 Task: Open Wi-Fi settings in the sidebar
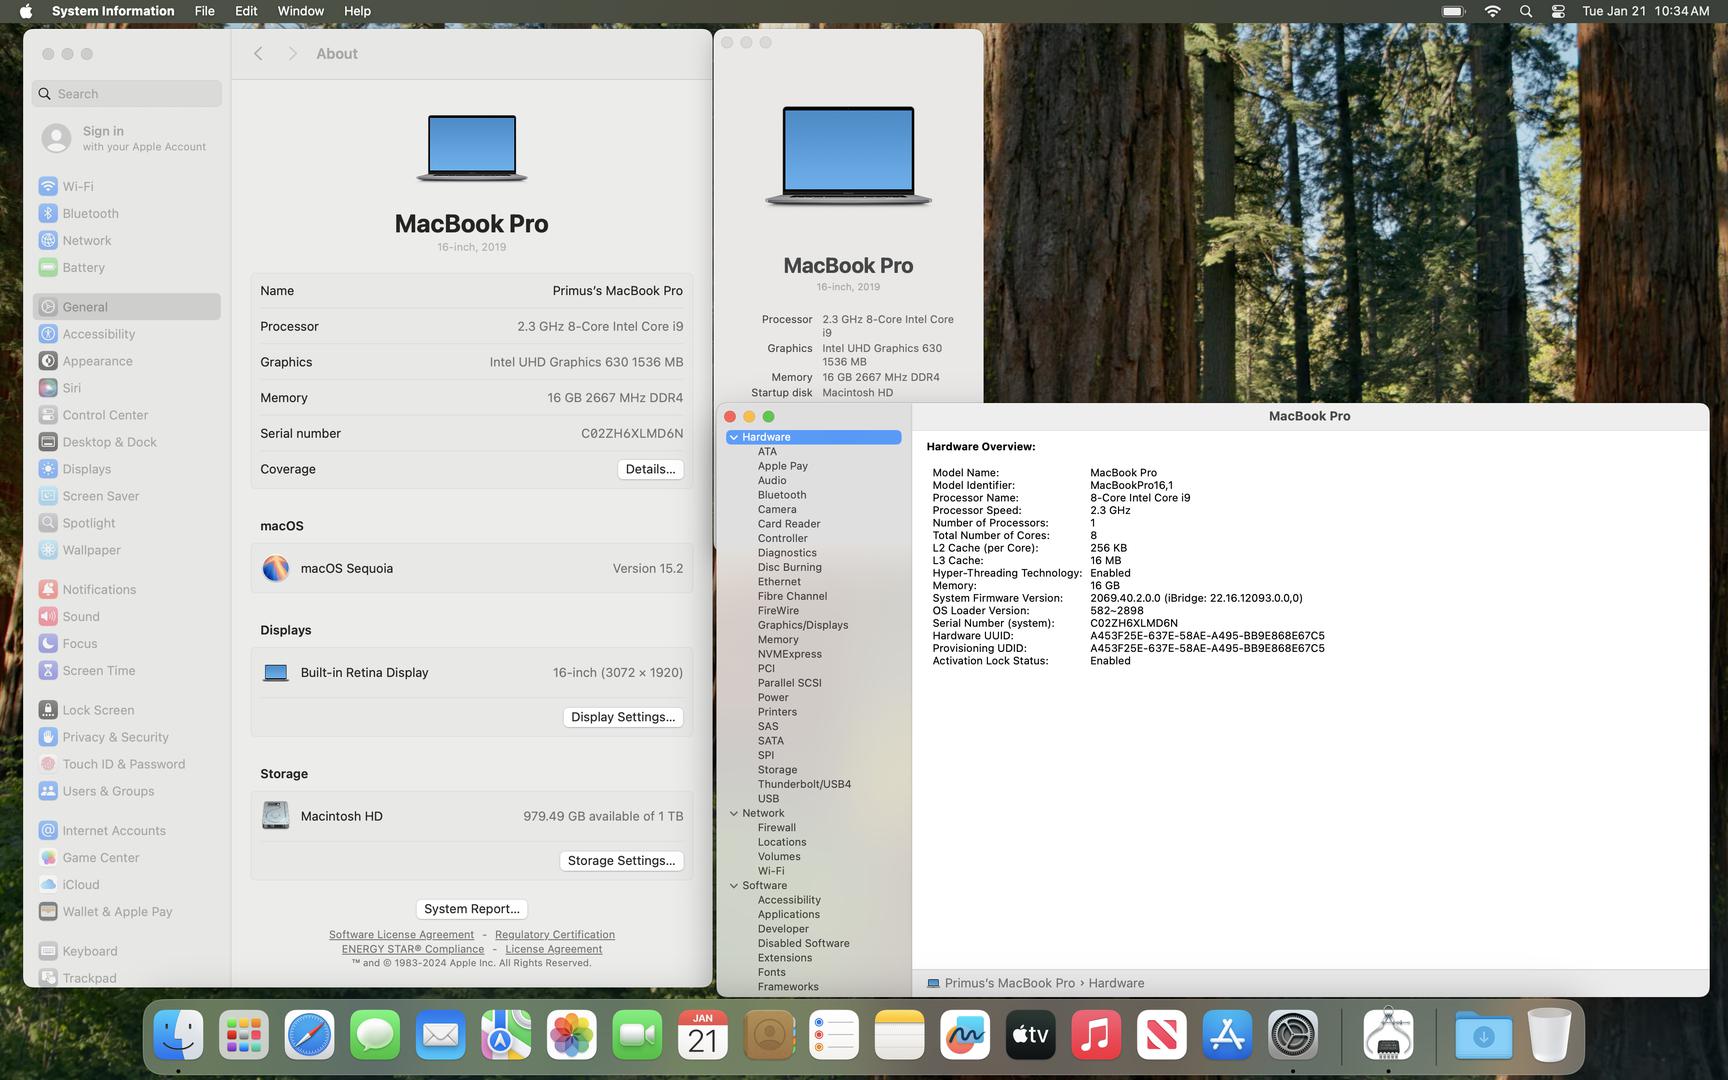point(77,186)
